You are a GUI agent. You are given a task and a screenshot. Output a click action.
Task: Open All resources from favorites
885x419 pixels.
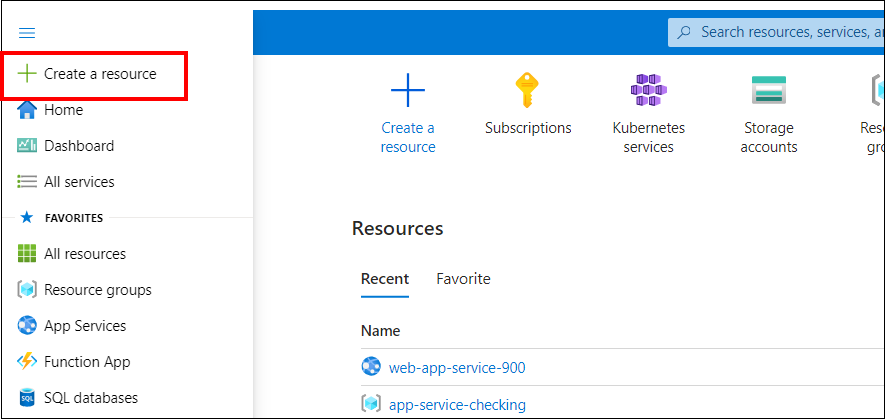(x=85, y=254)
